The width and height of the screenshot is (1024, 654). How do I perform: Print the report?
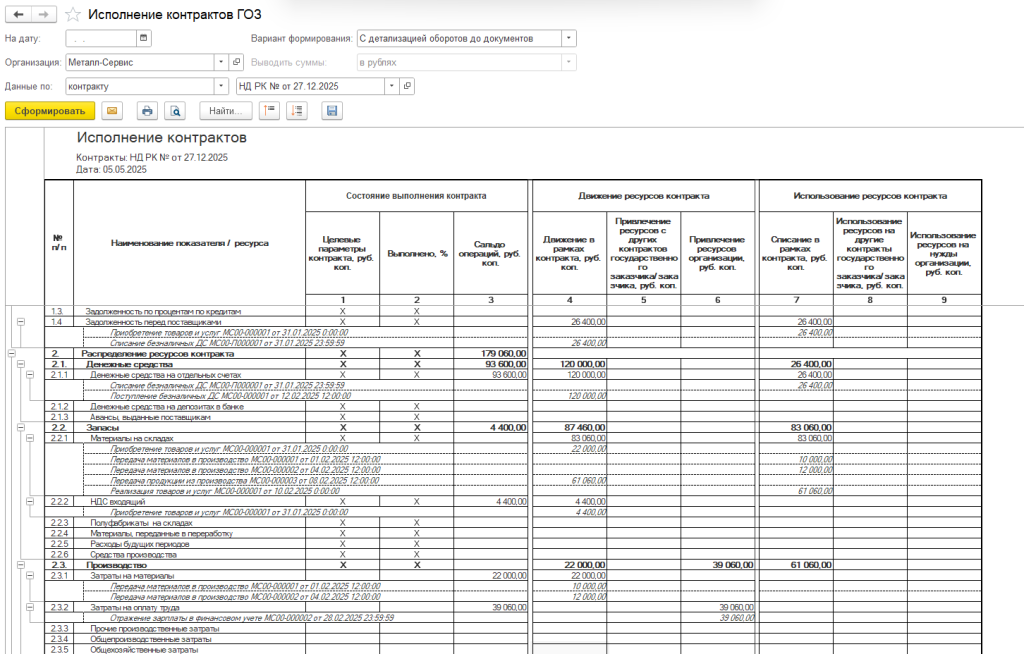coord(148,111)
